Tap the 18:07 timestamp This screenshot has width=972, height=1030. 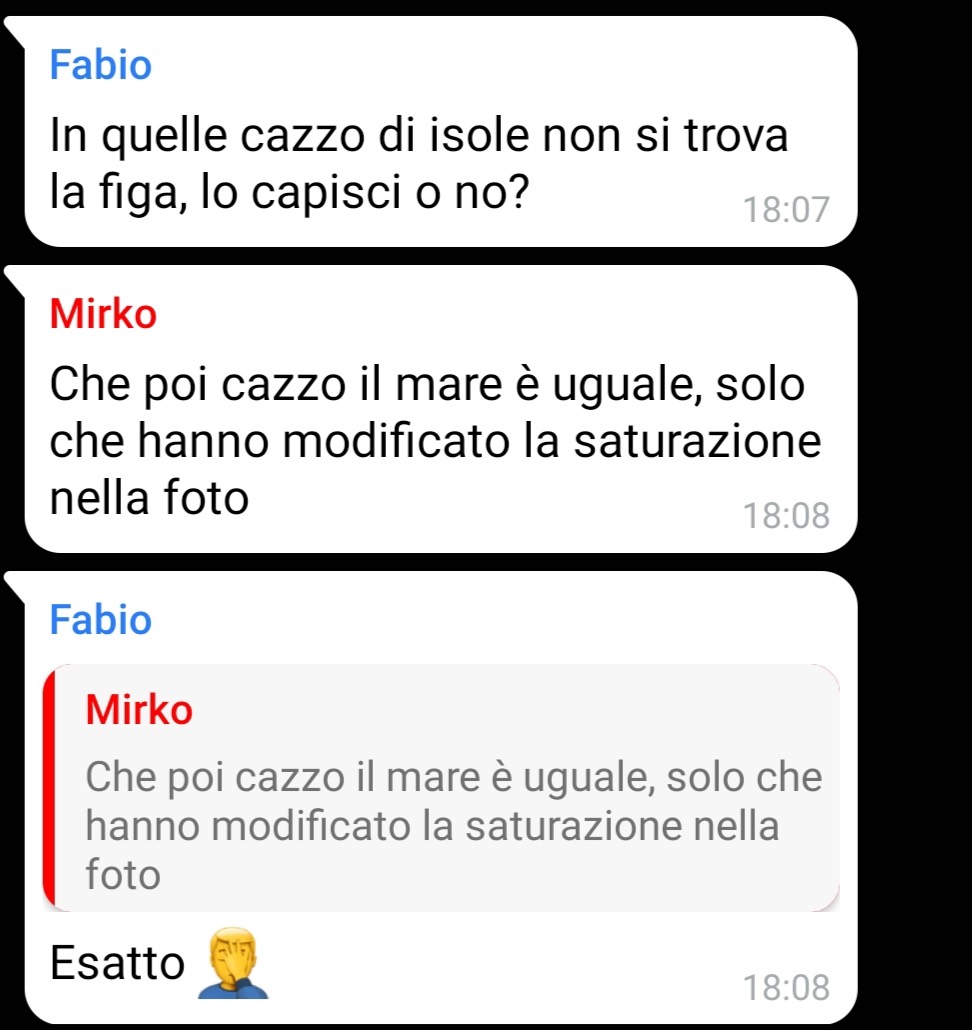[x=786, y=210]
